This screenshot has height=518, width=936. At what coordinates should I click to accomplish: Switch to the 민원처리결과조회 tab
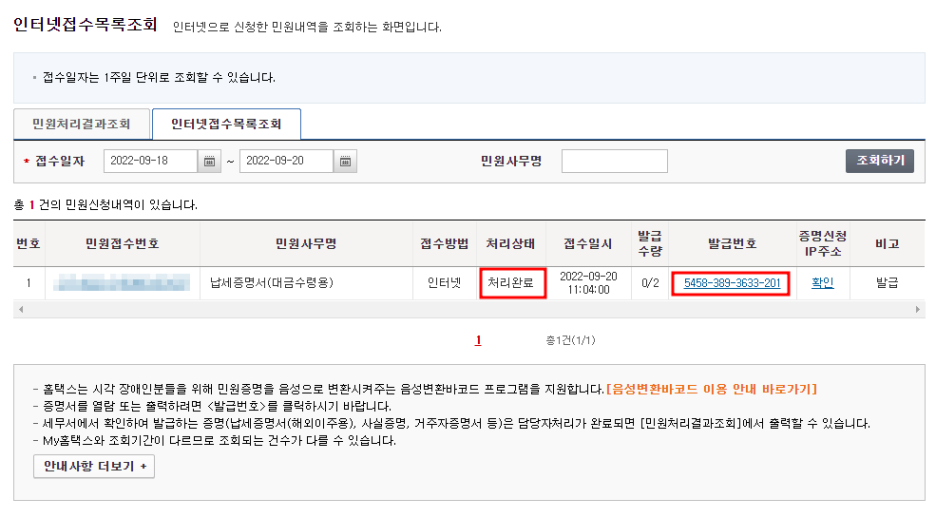(81, 124)
